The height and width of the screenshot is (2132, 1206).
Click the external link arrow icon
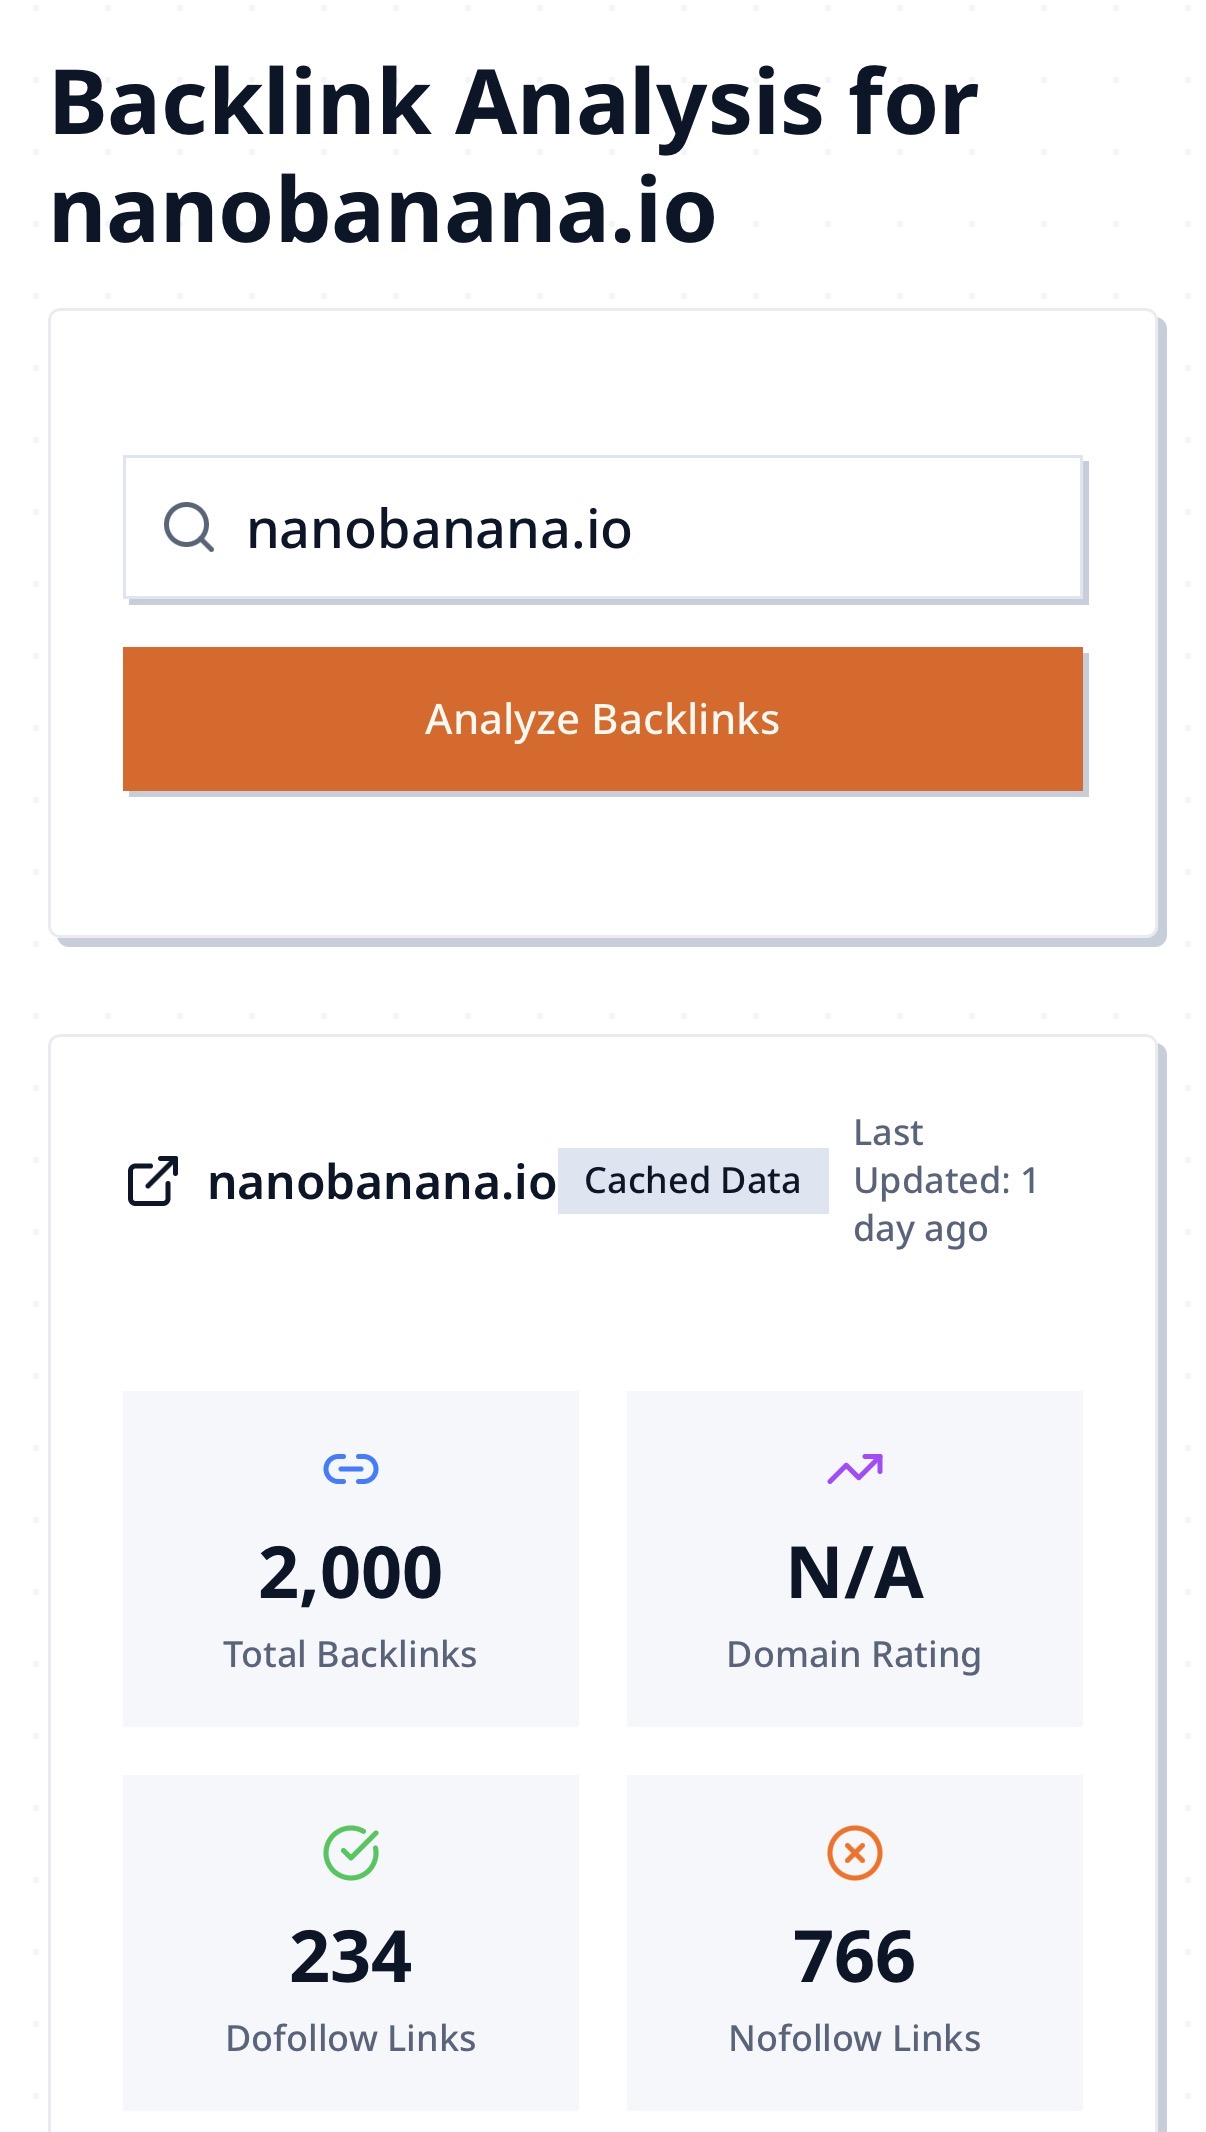point(153,1181)
